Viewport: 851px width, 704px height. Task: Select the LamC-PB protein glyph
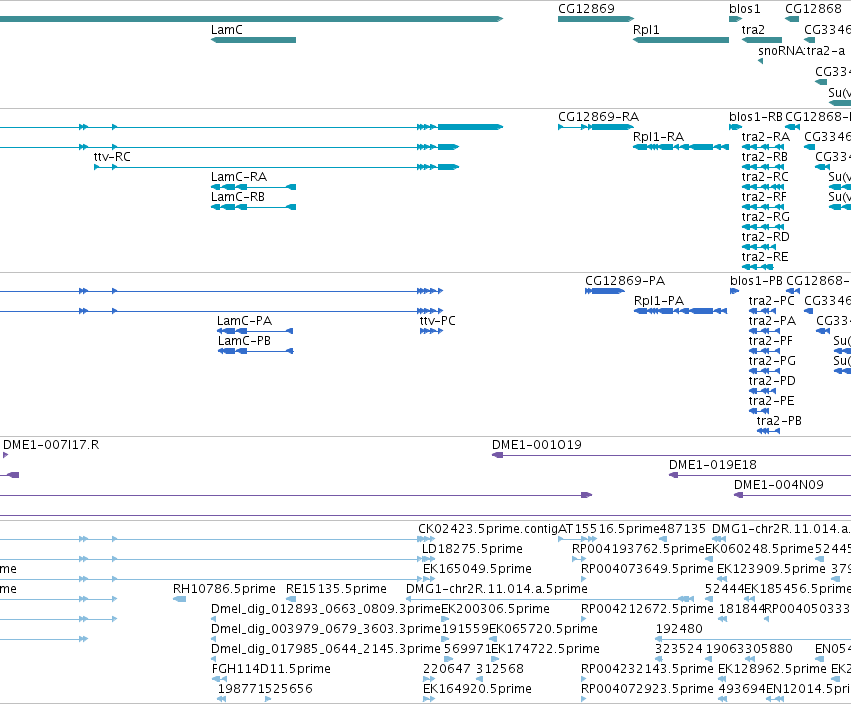[256, 351]
